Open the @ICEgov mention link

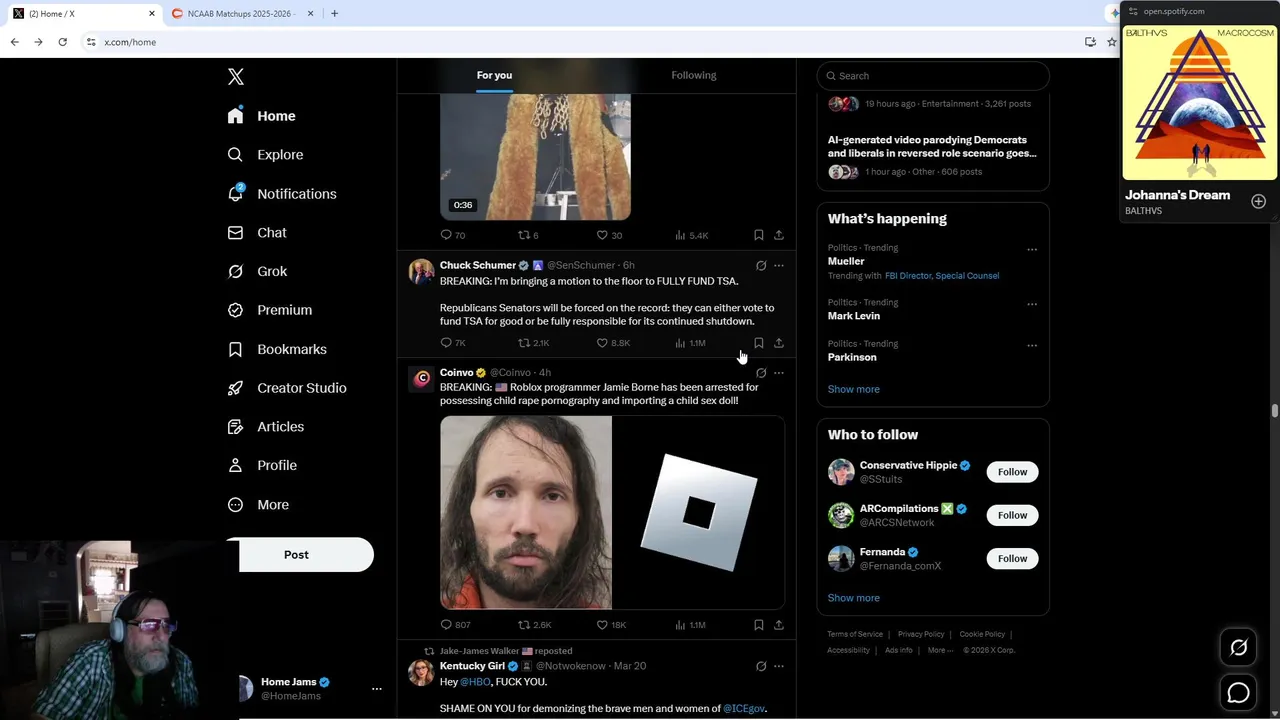(x=744, y=709)
